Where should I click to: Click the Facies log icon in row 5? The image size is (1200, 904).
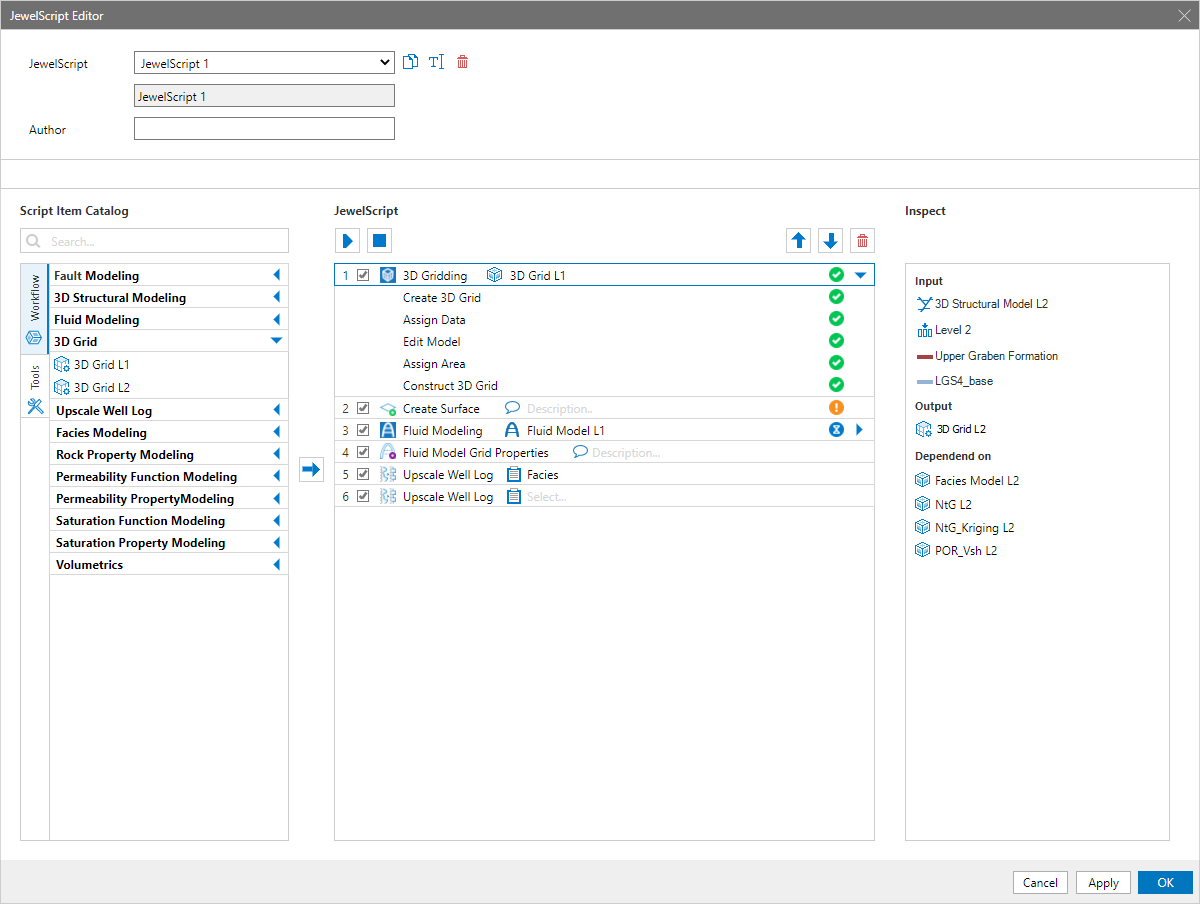[514, 475]
